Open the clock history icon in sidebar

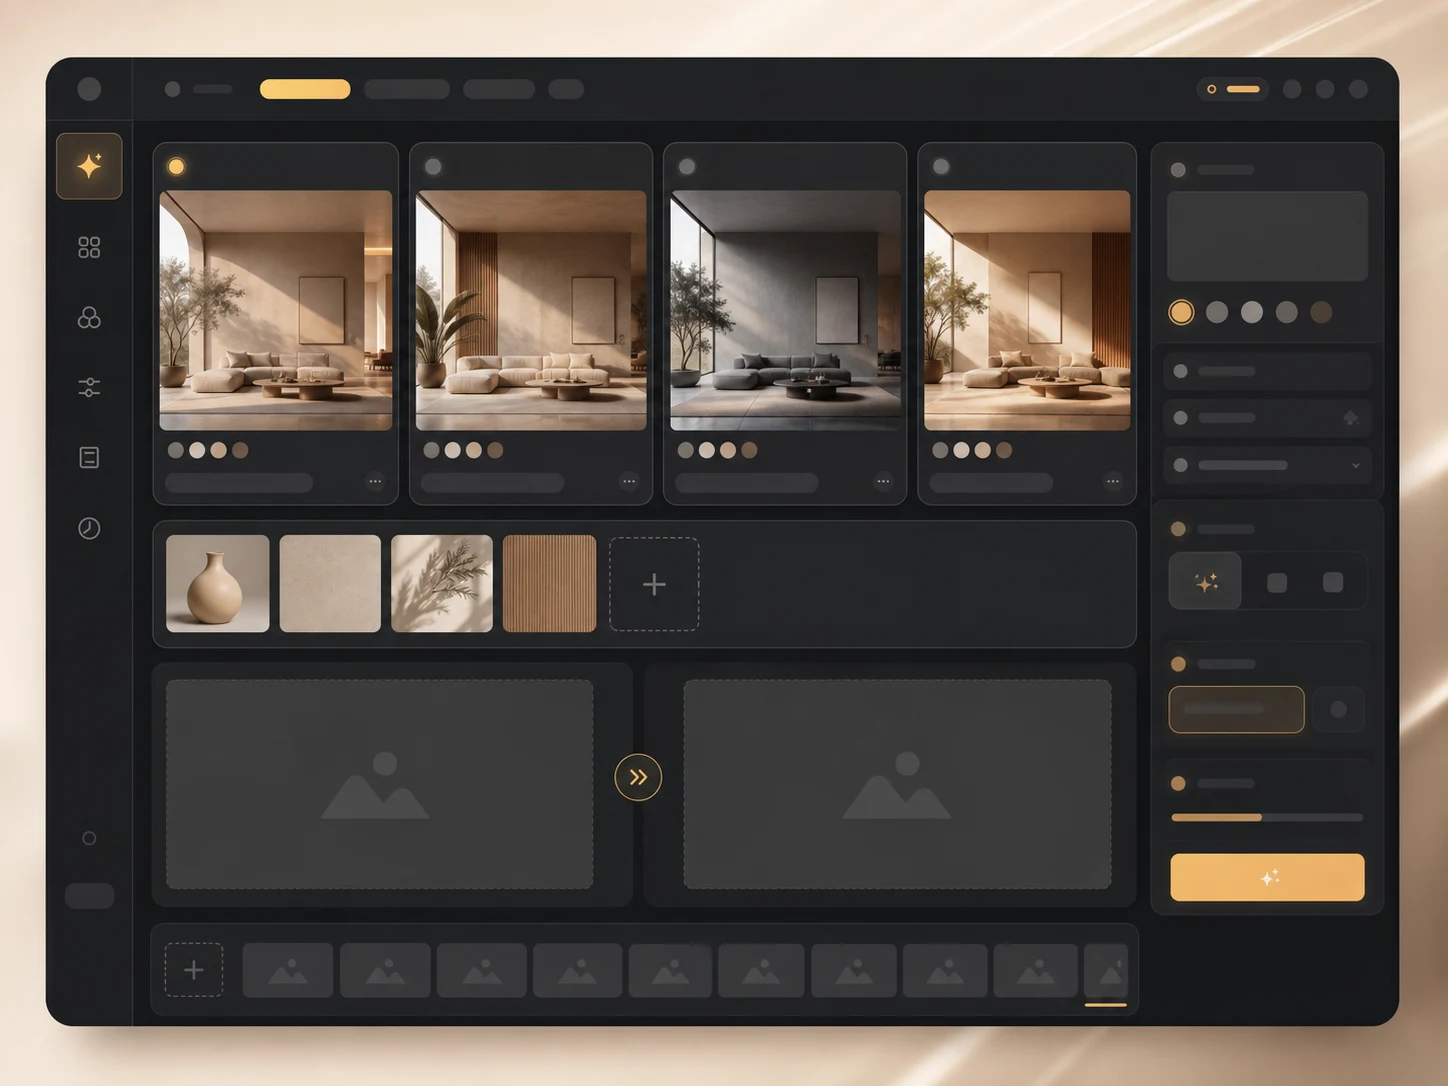click(89, 528)
